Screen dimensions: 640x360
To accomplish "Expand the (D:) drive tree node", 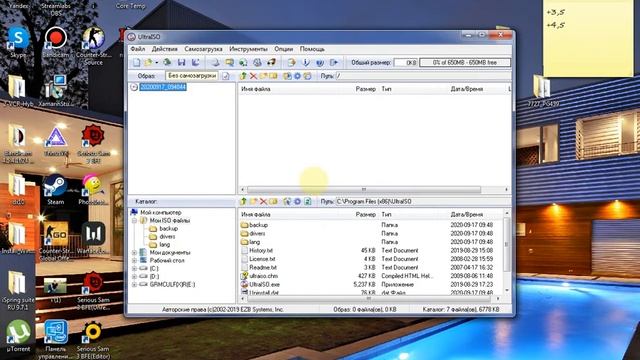I will pos(134,276).
